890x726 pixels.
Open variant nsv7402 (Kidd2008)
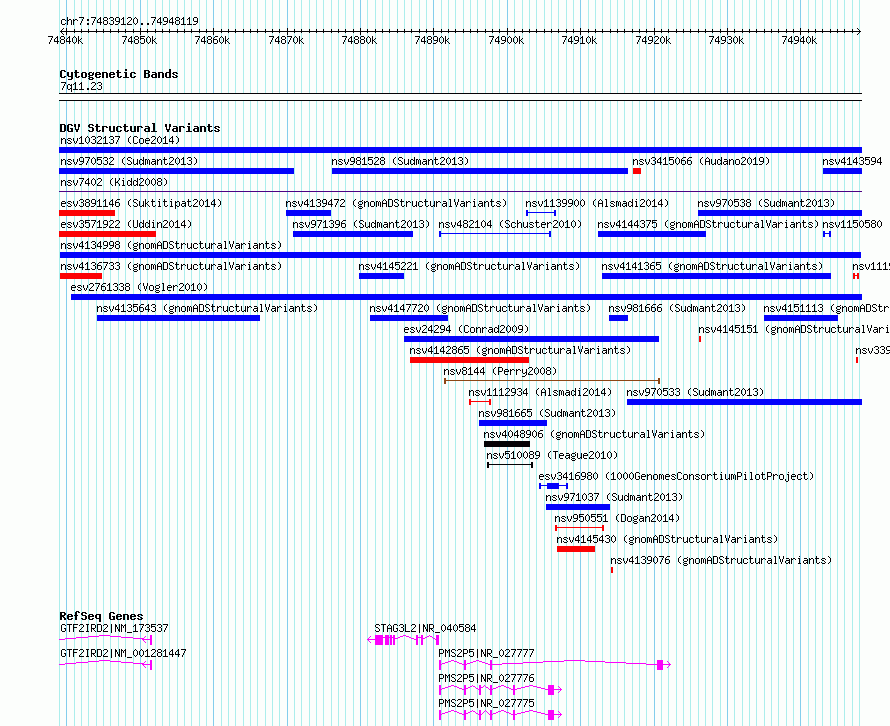114,182
